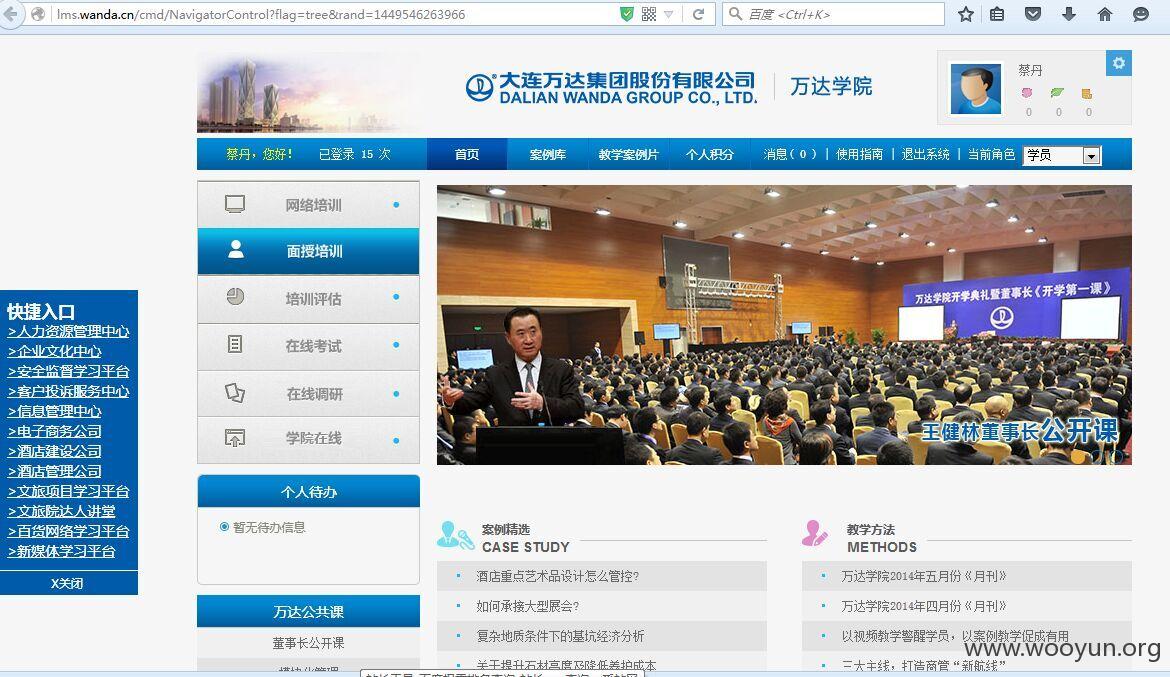Click the document icon beside 在线考试
The width and height of the screenshot is (1170, 677).
click(235, 344)
